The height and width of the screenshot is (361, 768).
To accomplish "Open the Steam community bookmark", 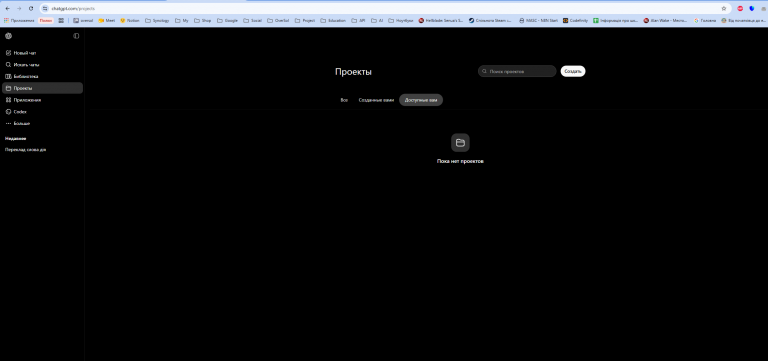I will tap(490, 21).
